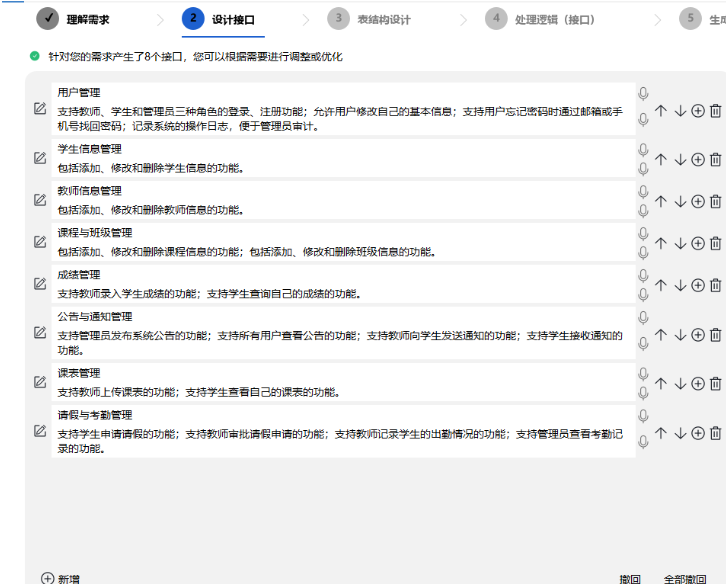Go to the 理解需求 step
Image resolution: width=726 pixels, height=584 pixels.
(75, 18)
